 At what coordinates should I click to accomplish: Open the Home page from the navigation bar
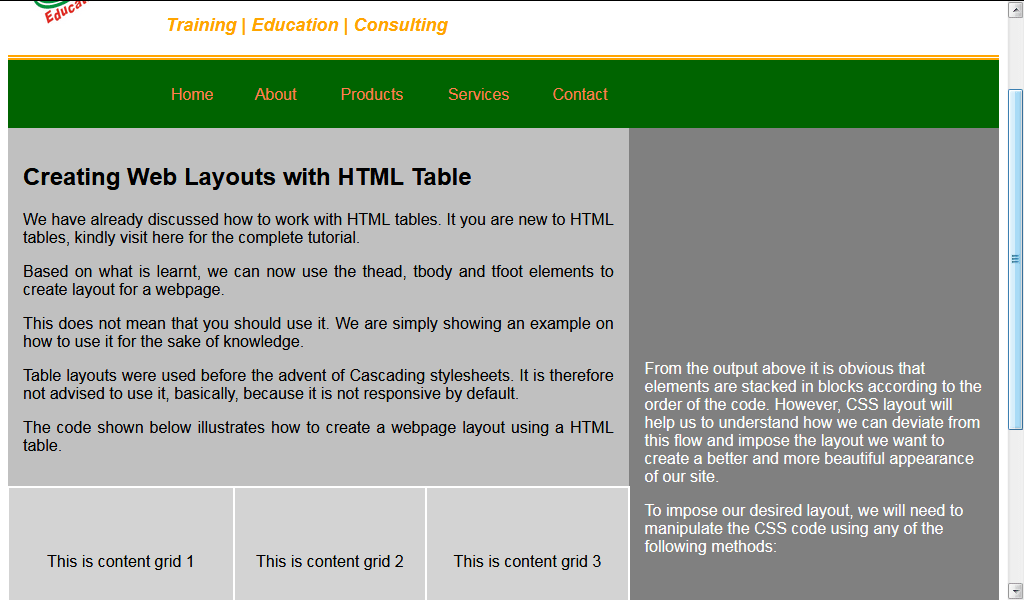coord(191,94)
